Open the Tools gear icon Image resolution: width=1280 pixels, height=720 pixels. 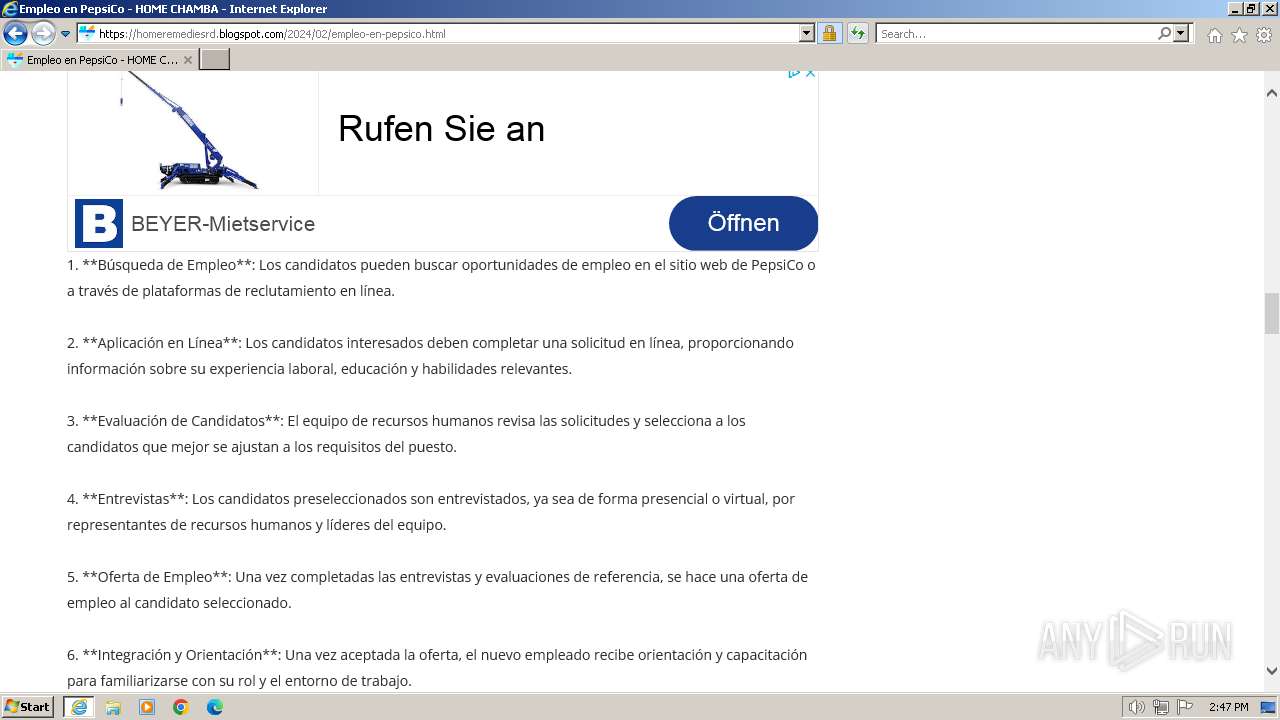tap(1264, 35)
